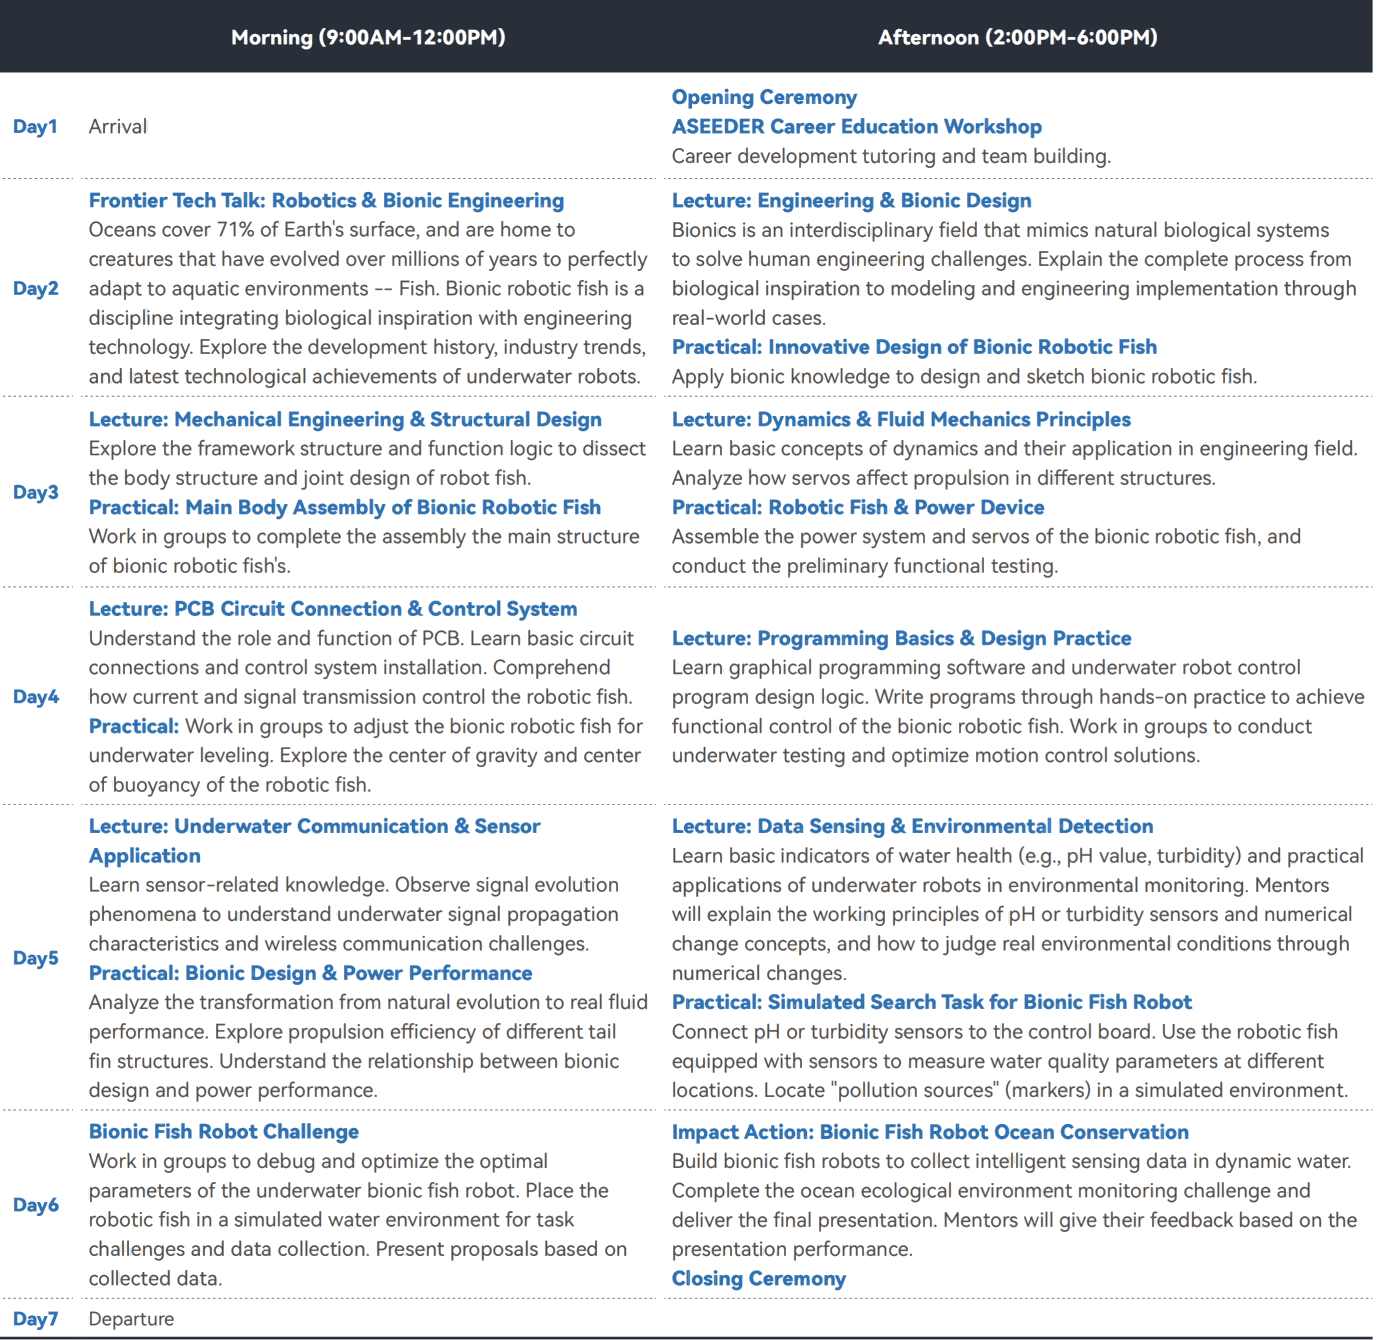Select Lecture: Dynamics & Fluid Mechanics Principles
This screenshot has width=1377, height=1340.
tap(901, 420)
